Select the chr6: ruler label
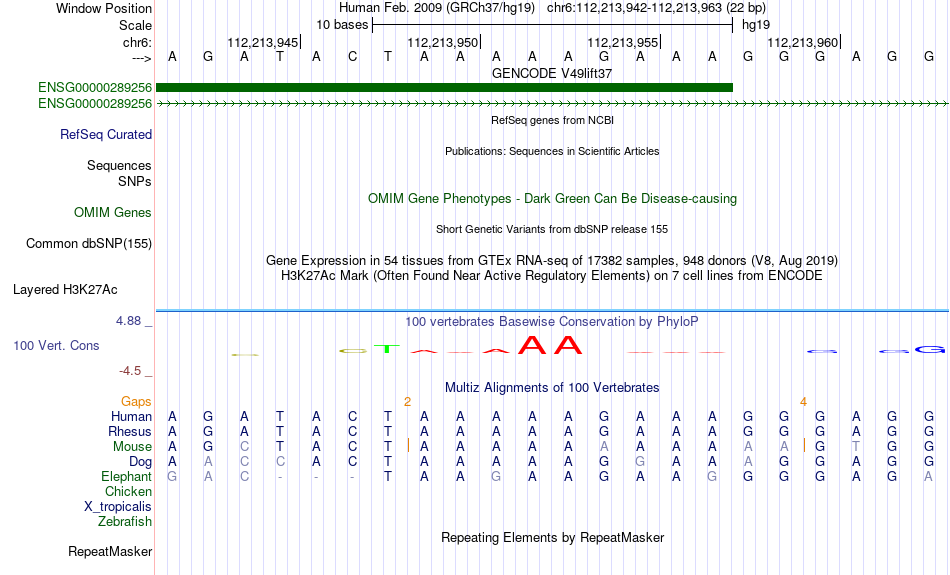Image resolution: width=950 pixels, height=575 pixels. click(x=137, y=42)
